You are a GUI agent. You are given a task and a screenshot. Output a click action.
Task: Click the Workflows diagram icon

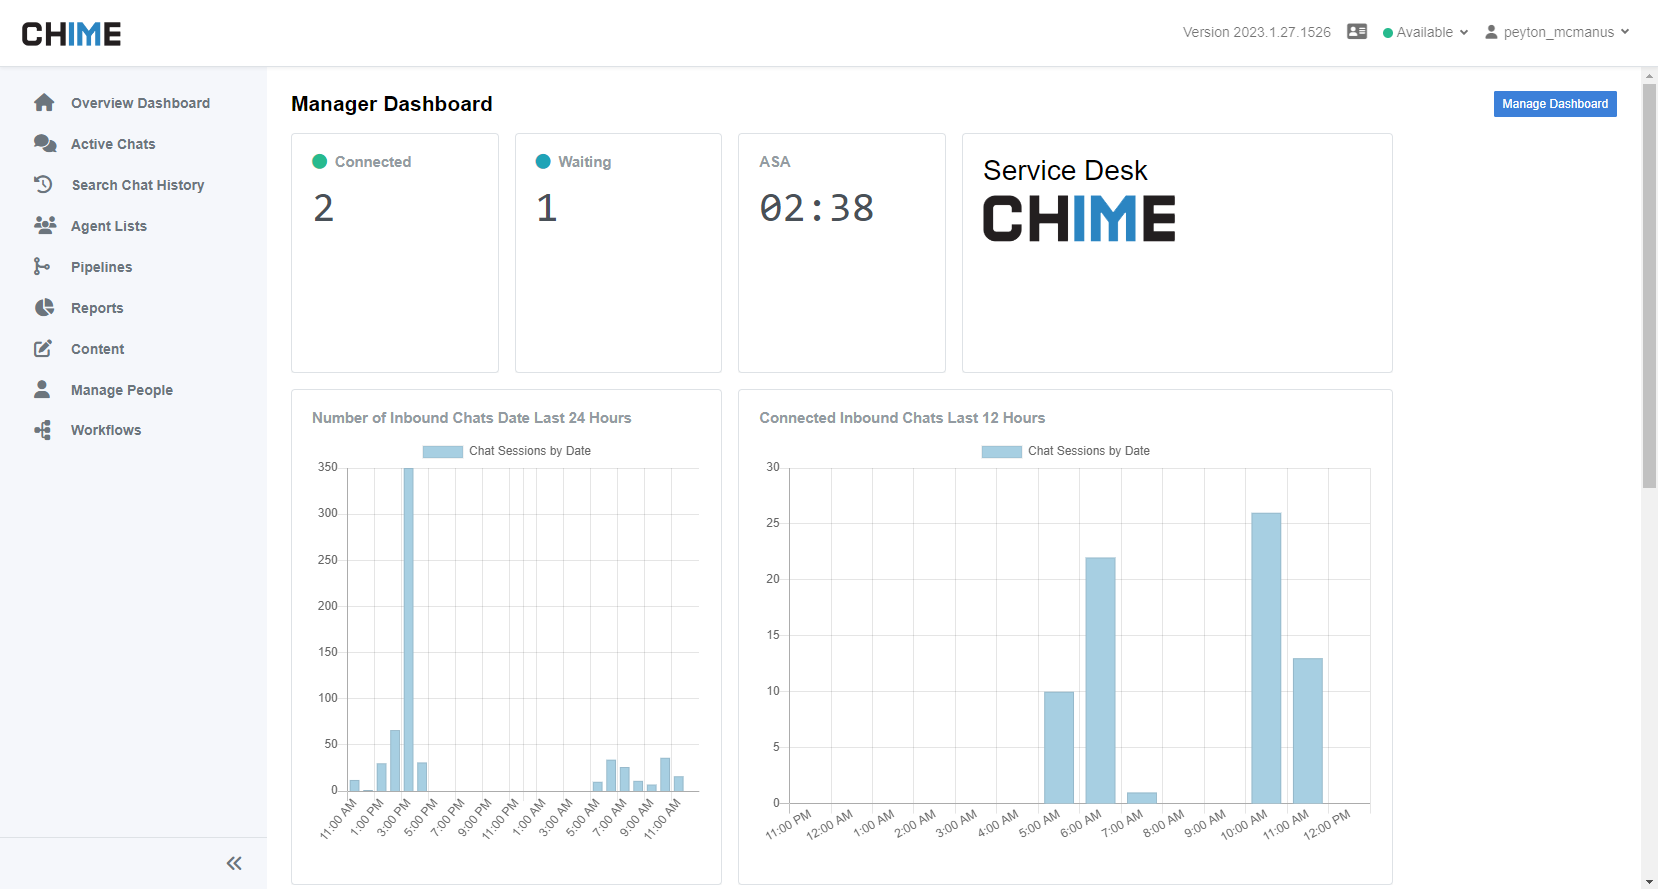pyautogui.click(x=42, y=430)
